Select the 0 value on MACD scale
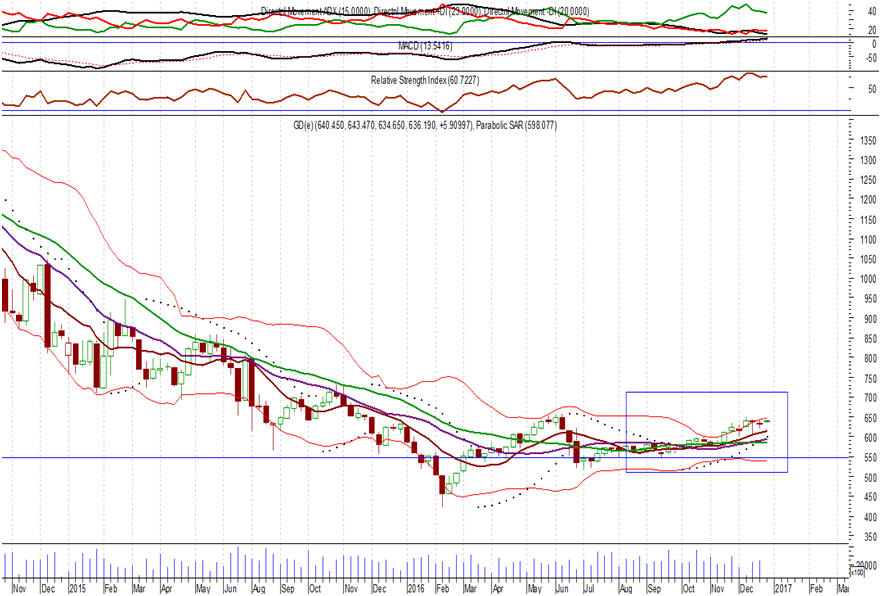Image resolution: width=881 pixels, height=596 pixels. (874, 44)
